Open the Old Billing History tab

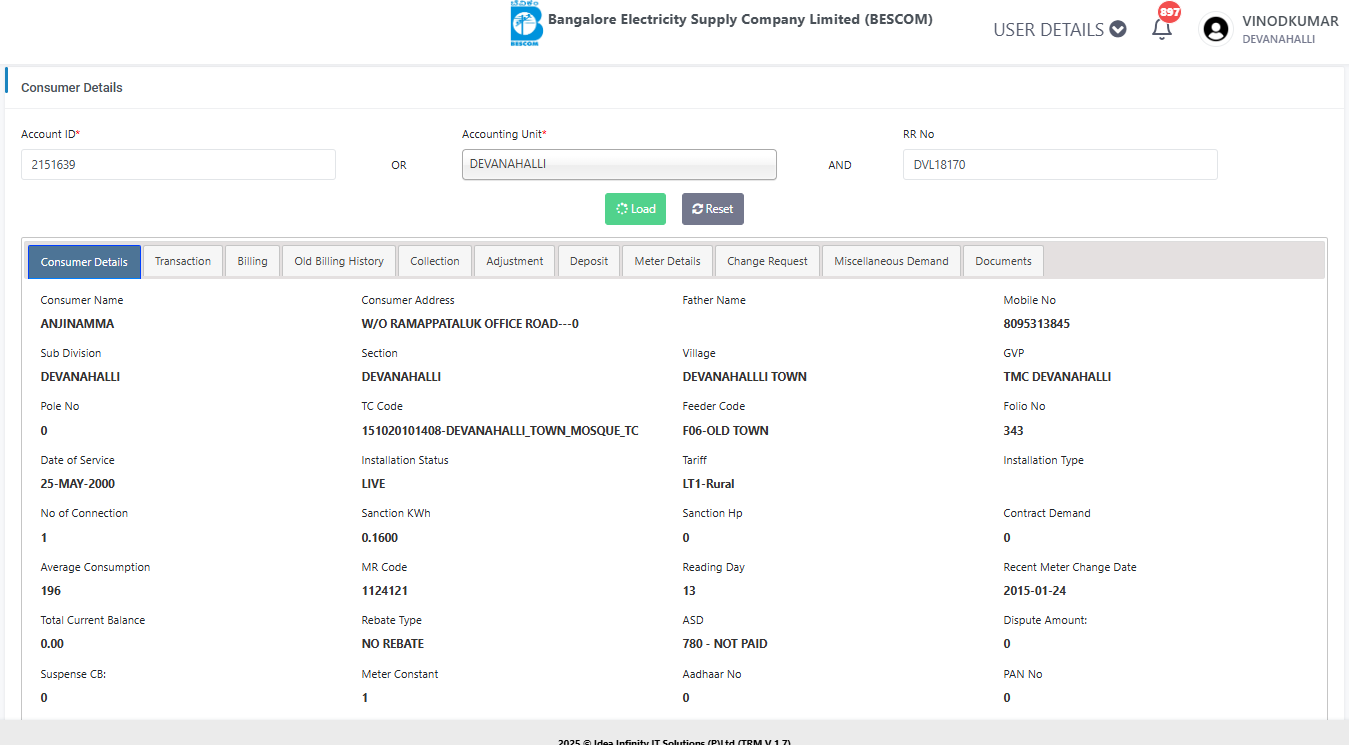[339, 261]
